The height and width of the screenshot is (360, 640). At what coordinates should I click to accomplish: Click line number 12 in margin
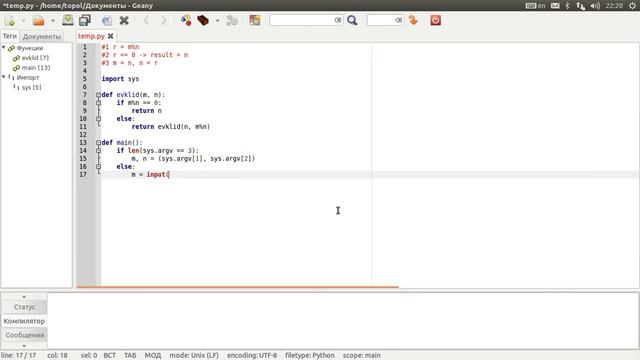[83, 135]
